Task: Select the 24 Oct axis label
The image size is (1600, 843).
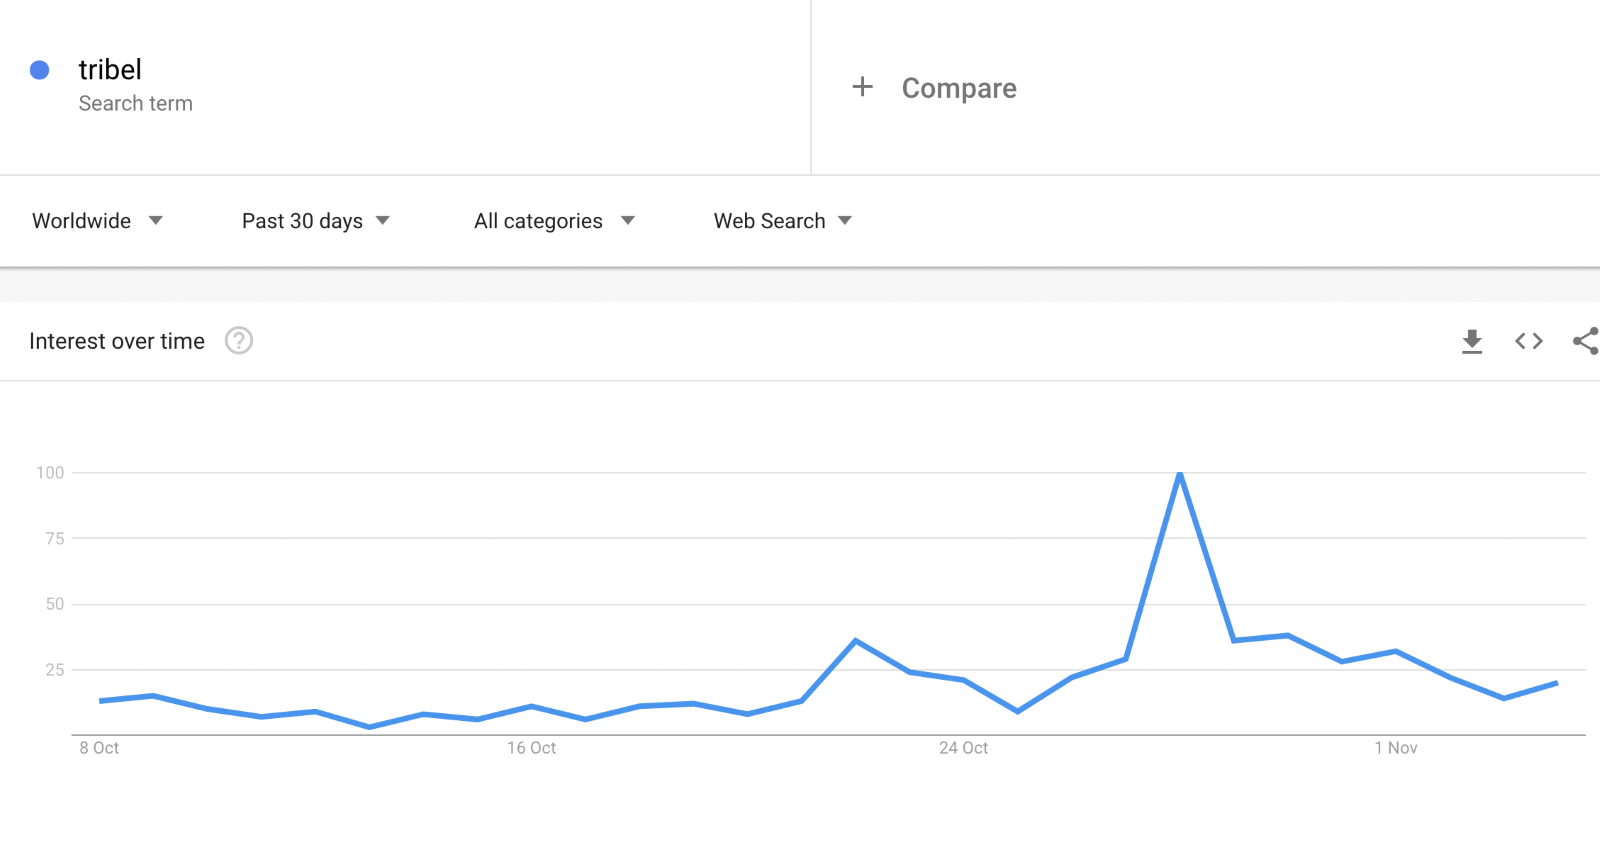Action: coord(963,748)
